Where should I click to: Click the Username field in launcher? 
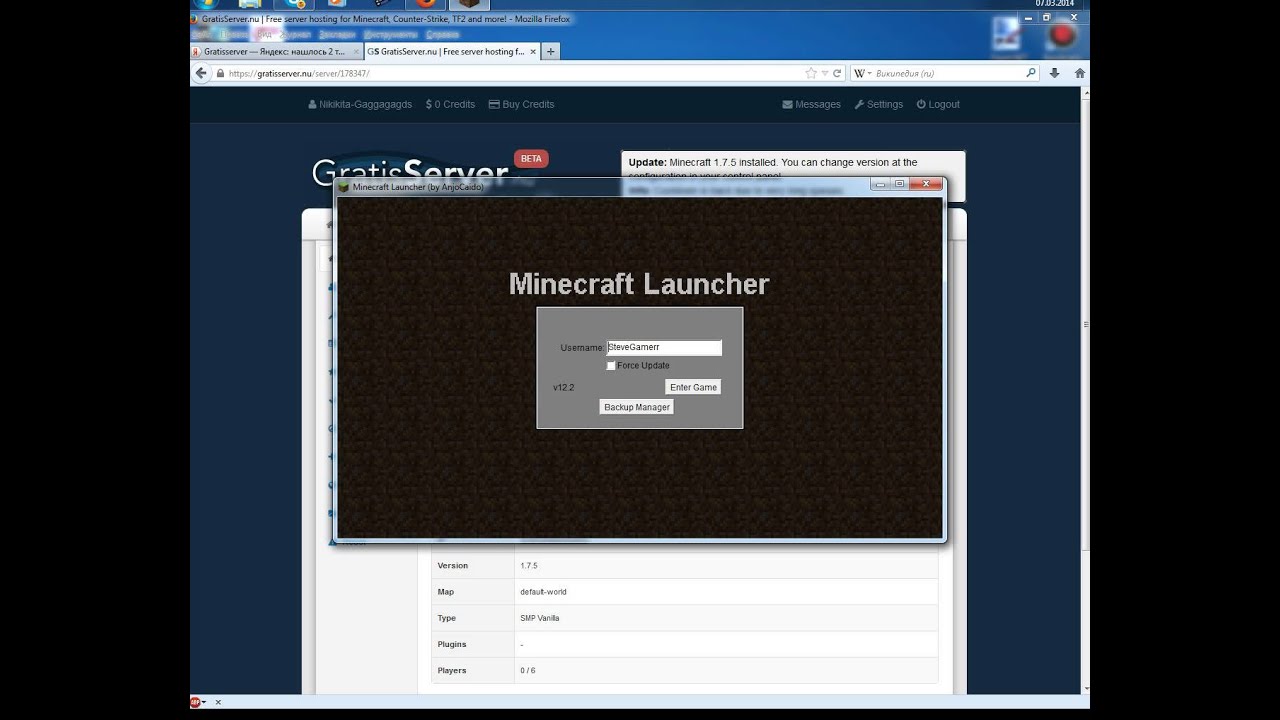click(x=664, y=348)
